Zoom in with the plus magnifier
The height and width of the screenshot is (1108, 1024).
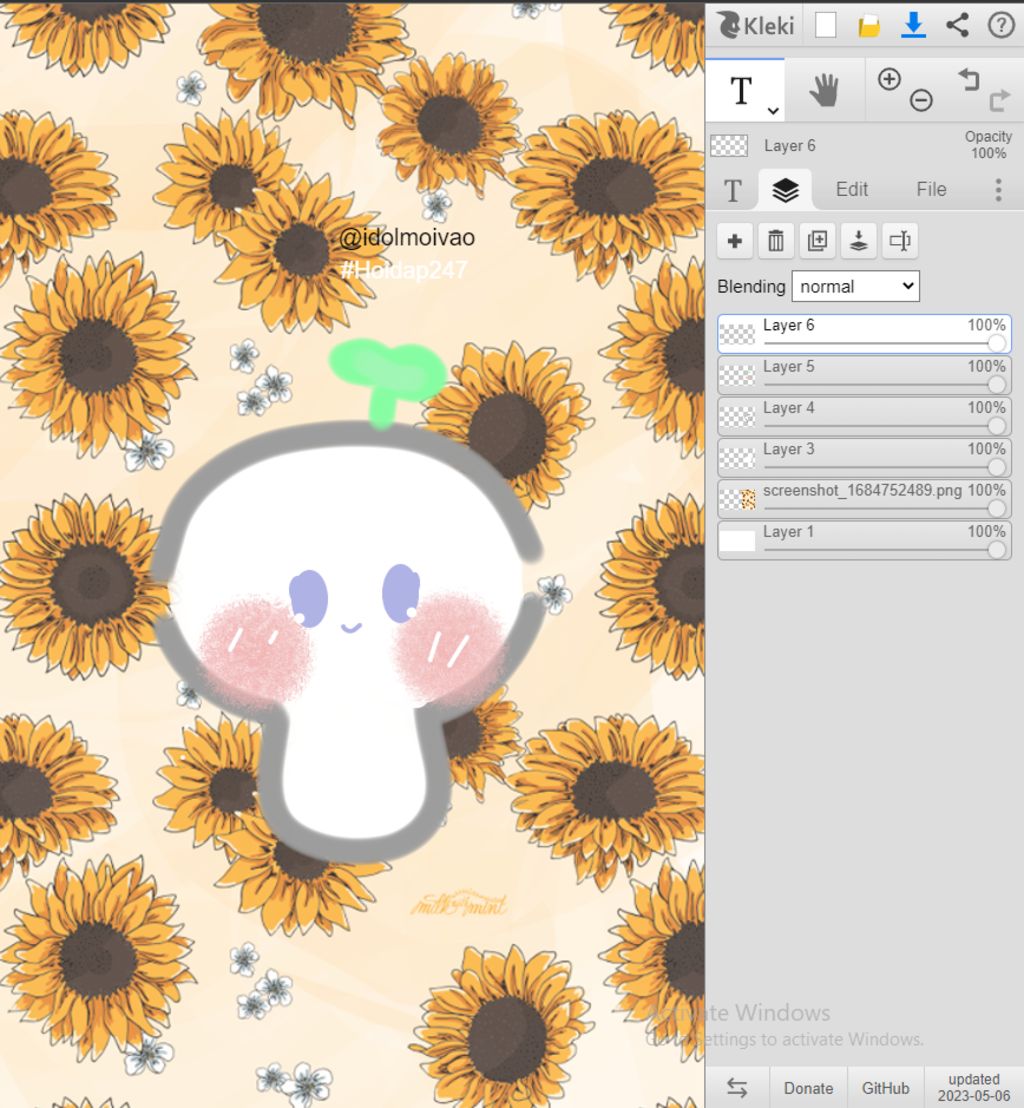889,80
